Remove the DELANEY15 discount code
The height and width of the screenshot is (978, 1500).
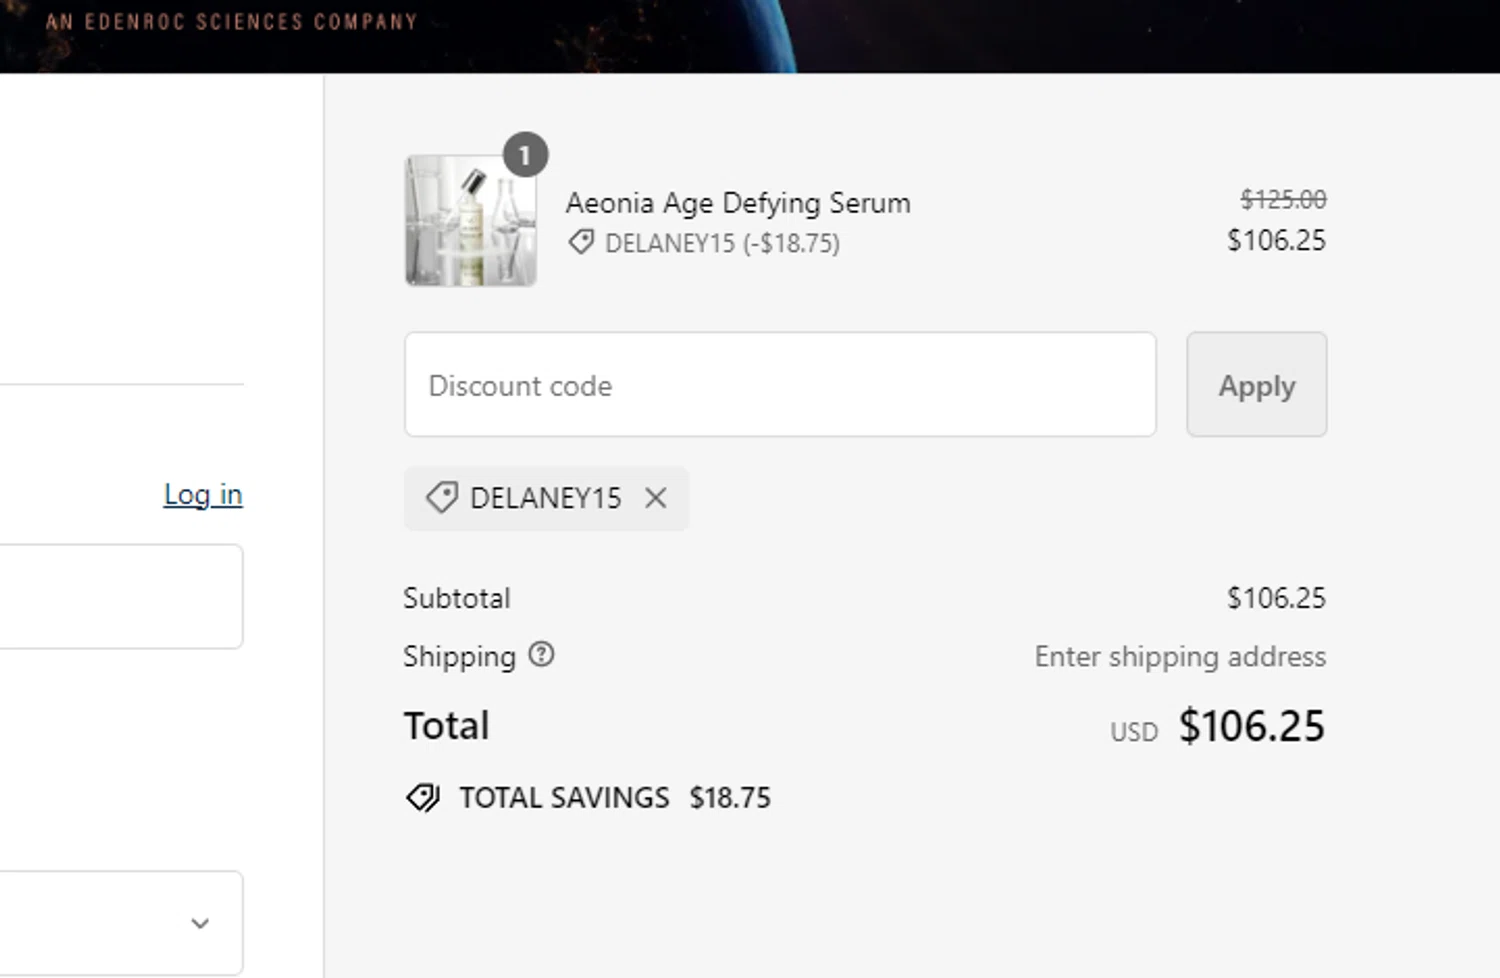655,498
